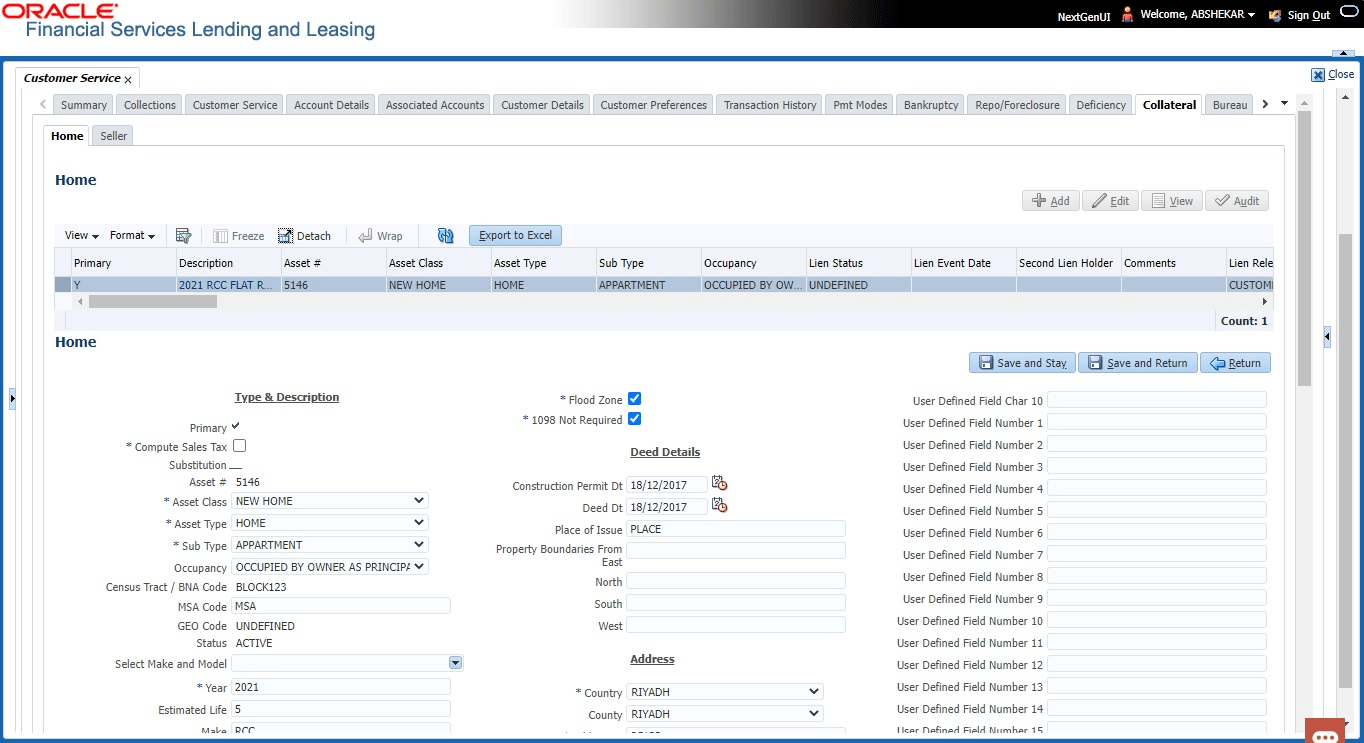Screen dimensions: 1364x743
Task: Detach the Home table
Action: tap(305, 236)
